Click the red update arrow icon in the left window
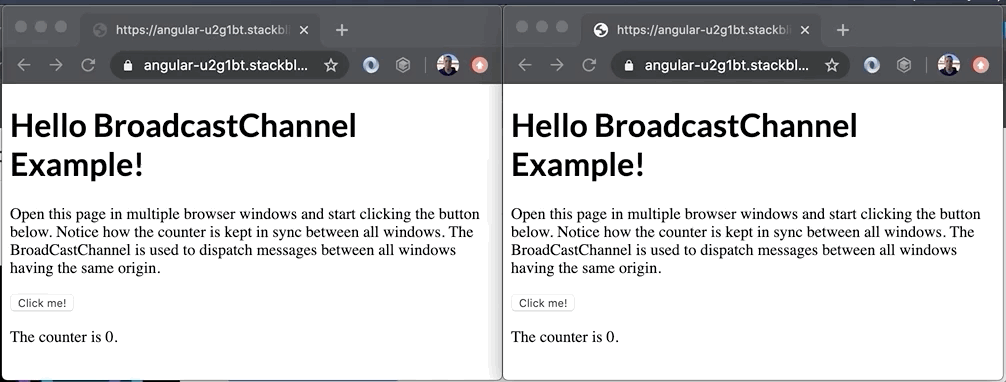1006x382 pixels. (479, 65)
